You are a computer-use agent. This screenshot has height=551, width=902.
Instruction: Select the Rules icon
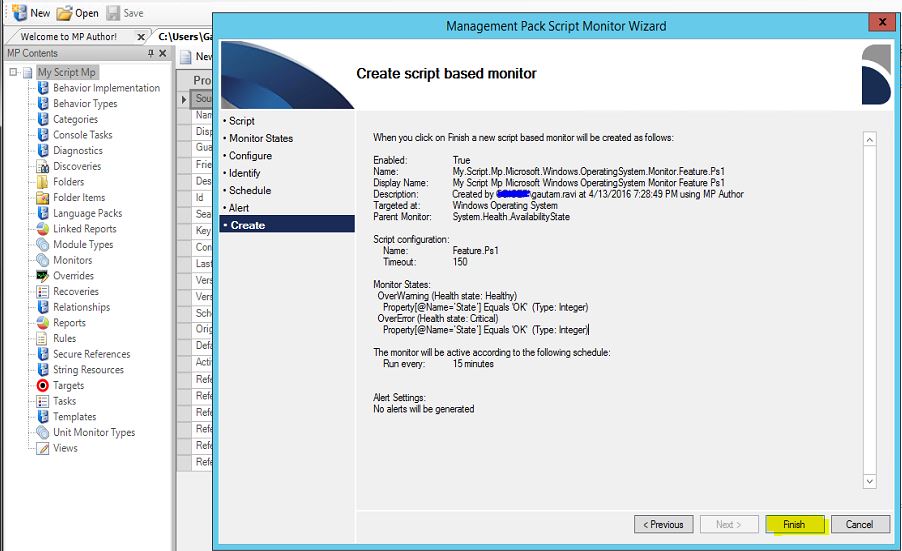(x=43, y=338)
